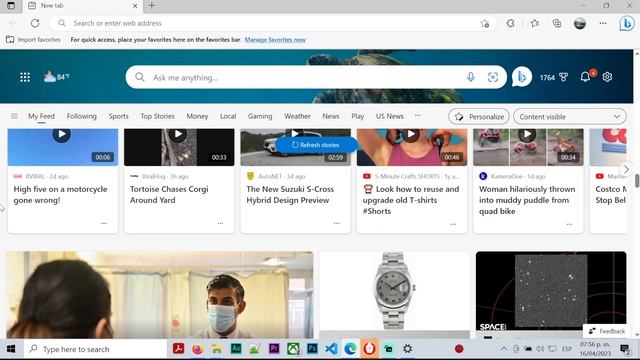Start voice search with the microphone icon
The height and width of the screenshot is (360, 640).
click(x=471, y=77)
